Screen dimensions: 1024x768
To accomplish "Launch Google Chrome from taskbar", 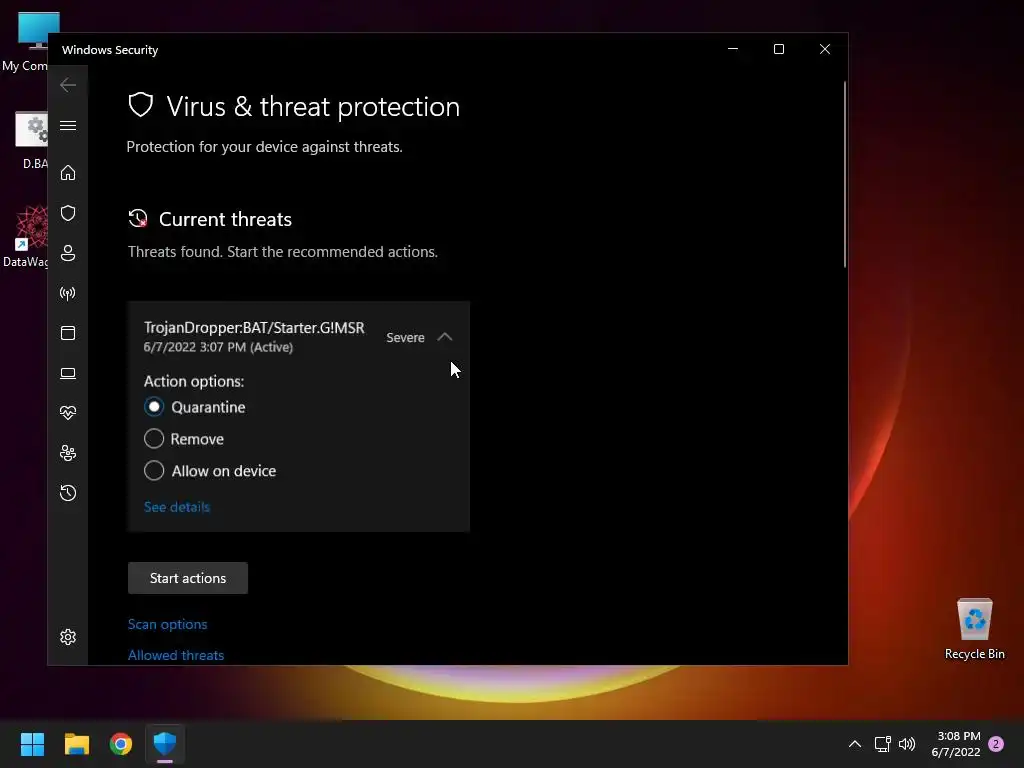I will [x=121, y=744].
